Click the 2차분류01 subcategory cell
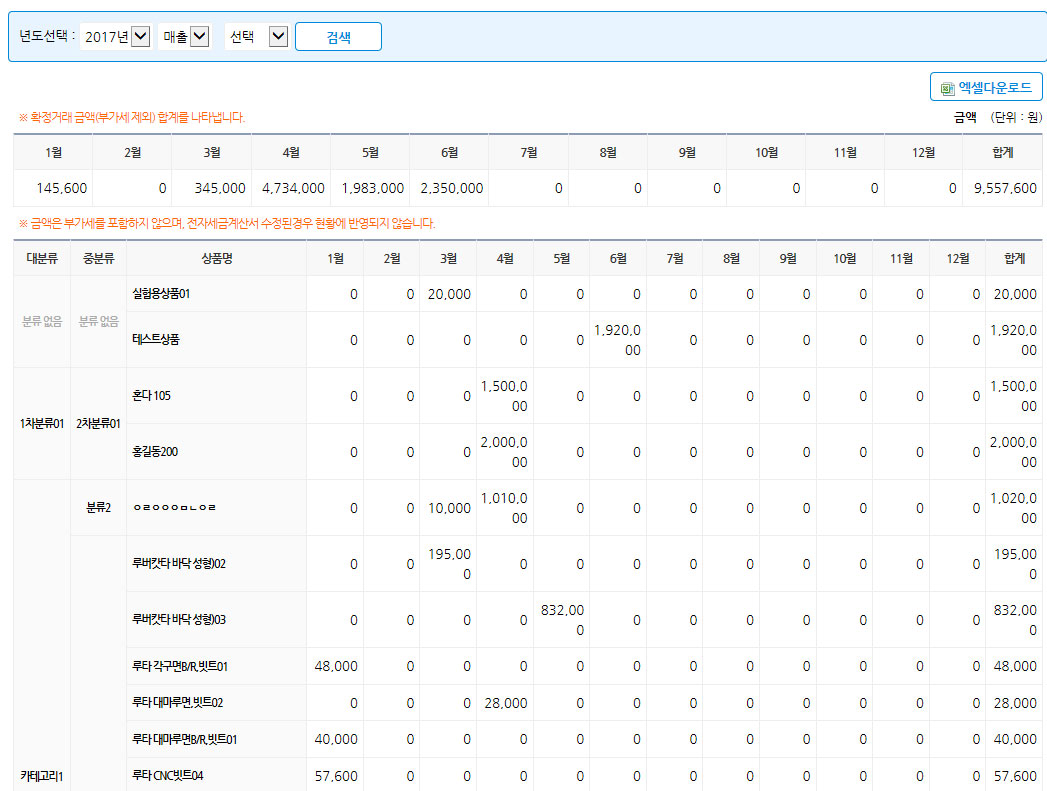Screen dimensions: 1047x791 (98, 424)
